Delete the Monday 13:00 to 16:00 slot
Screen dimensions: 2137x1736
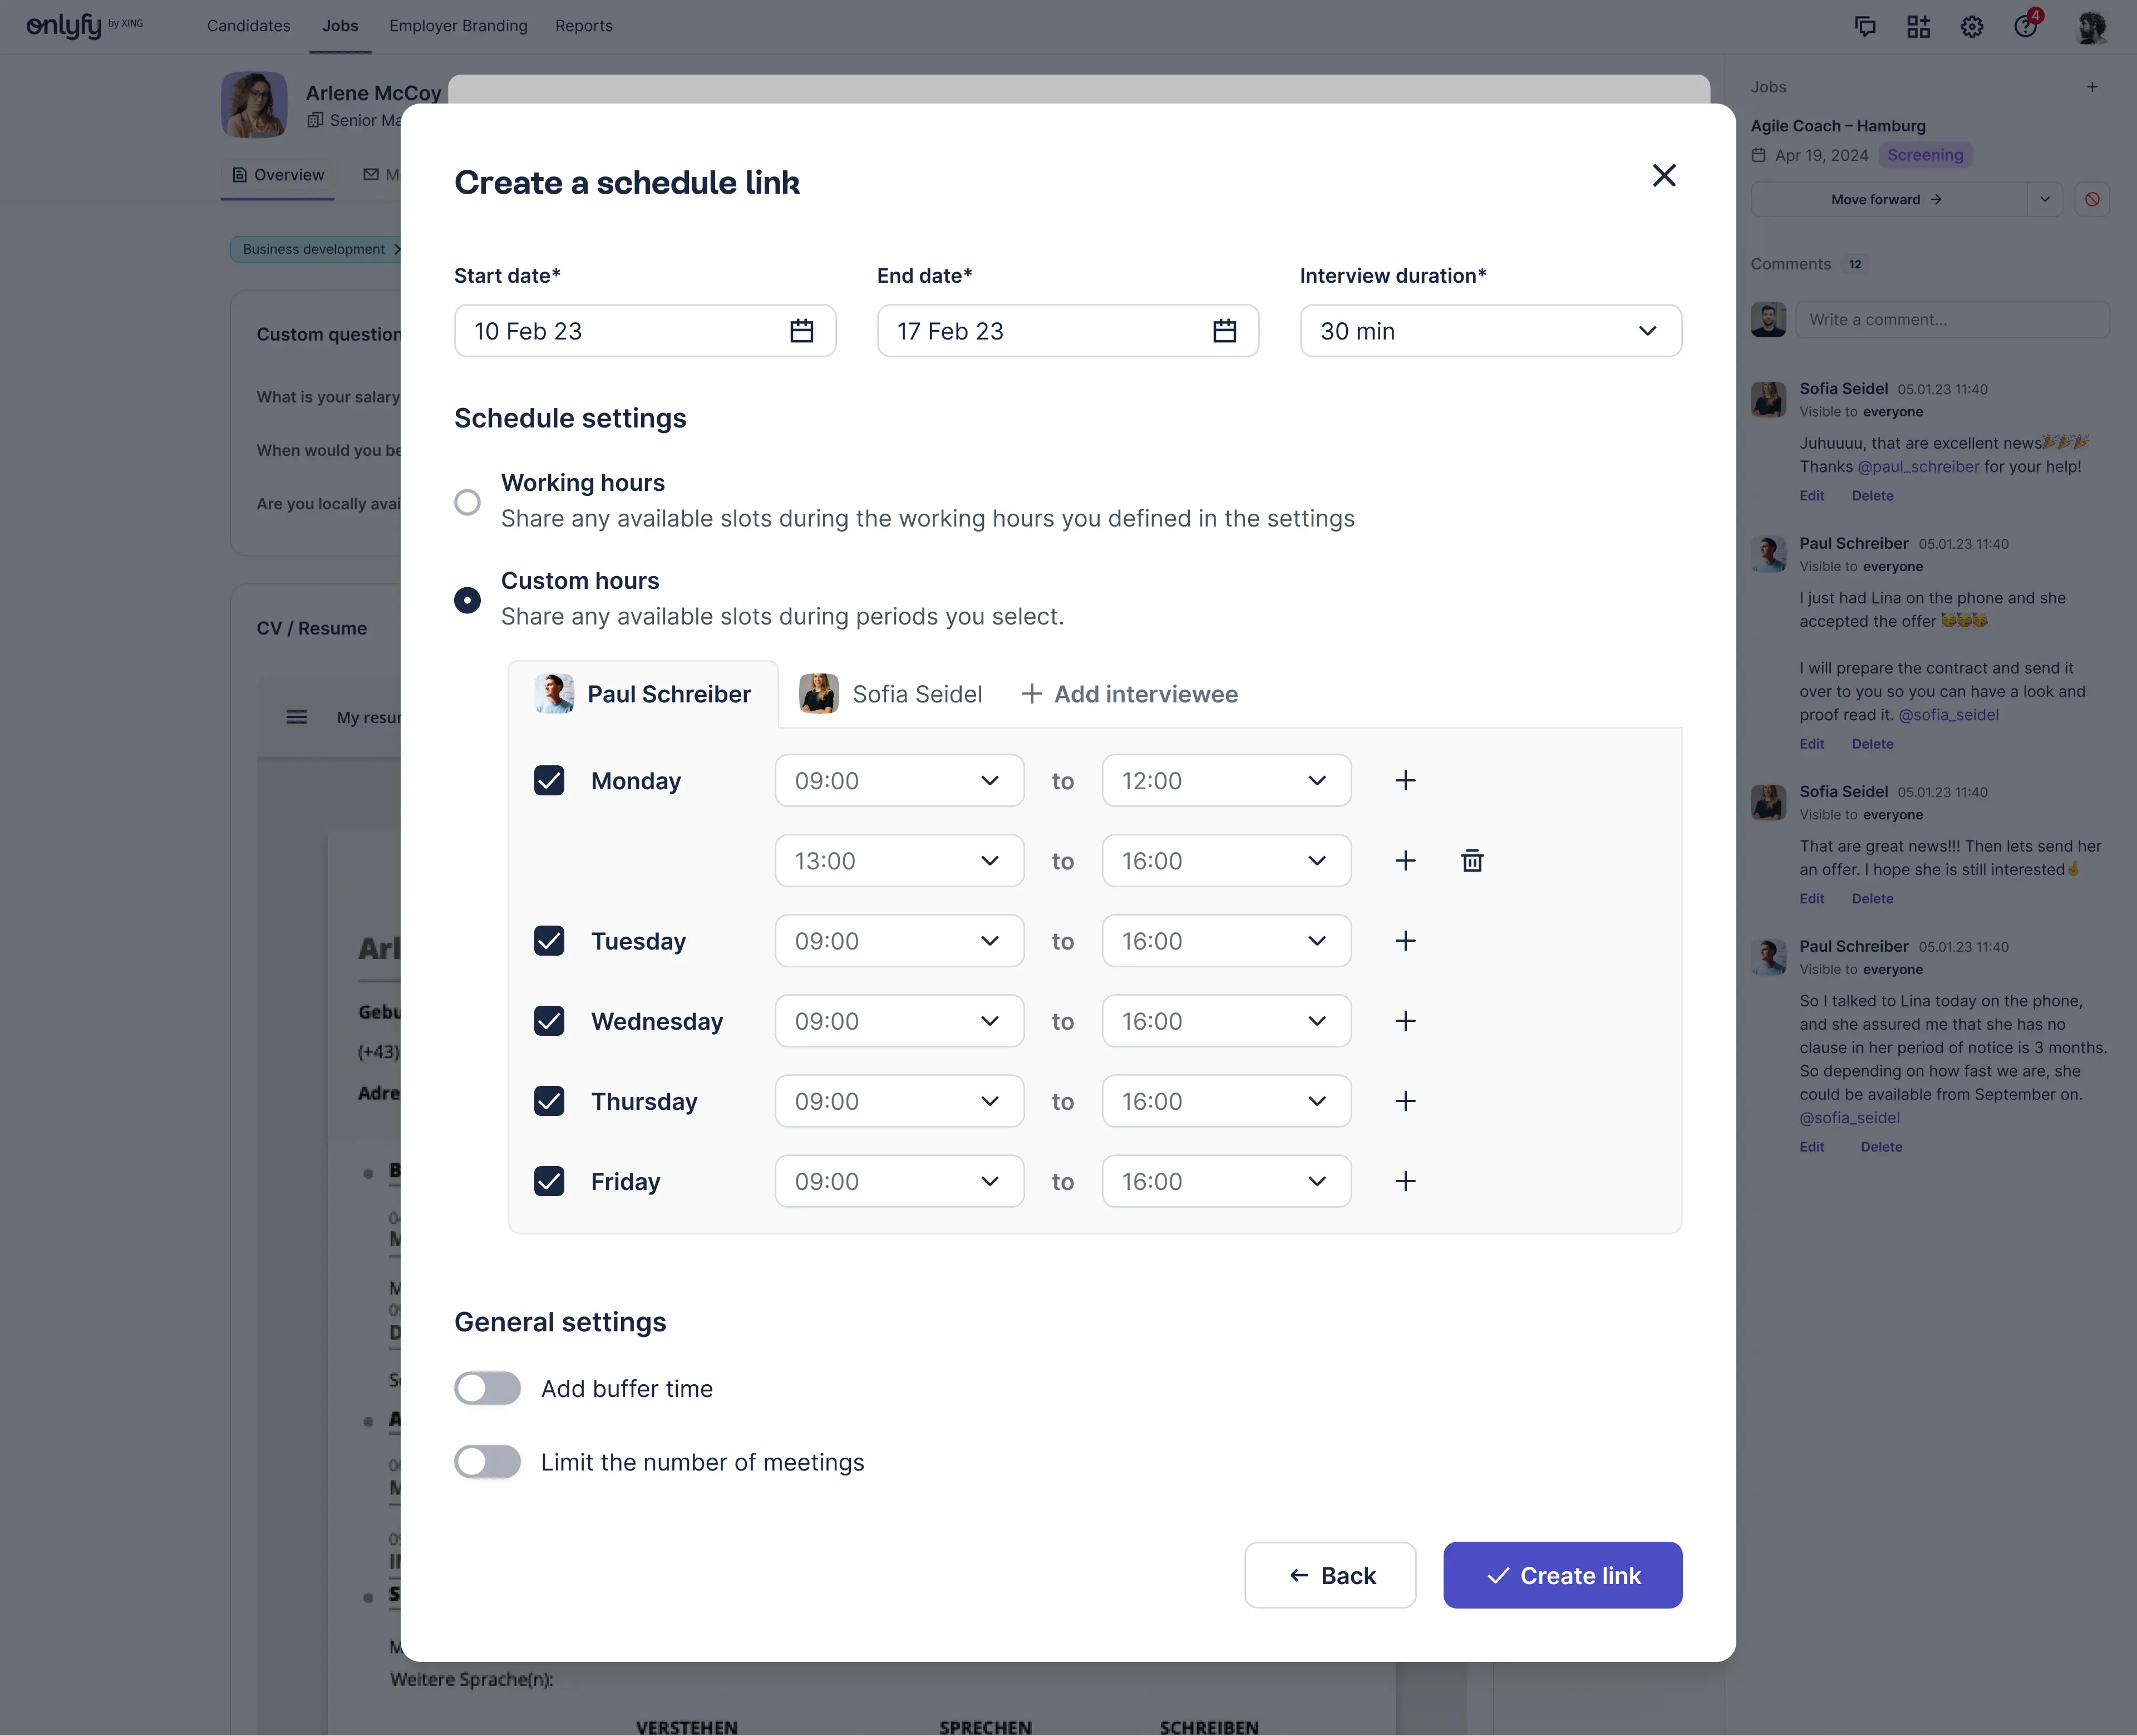1472,861
